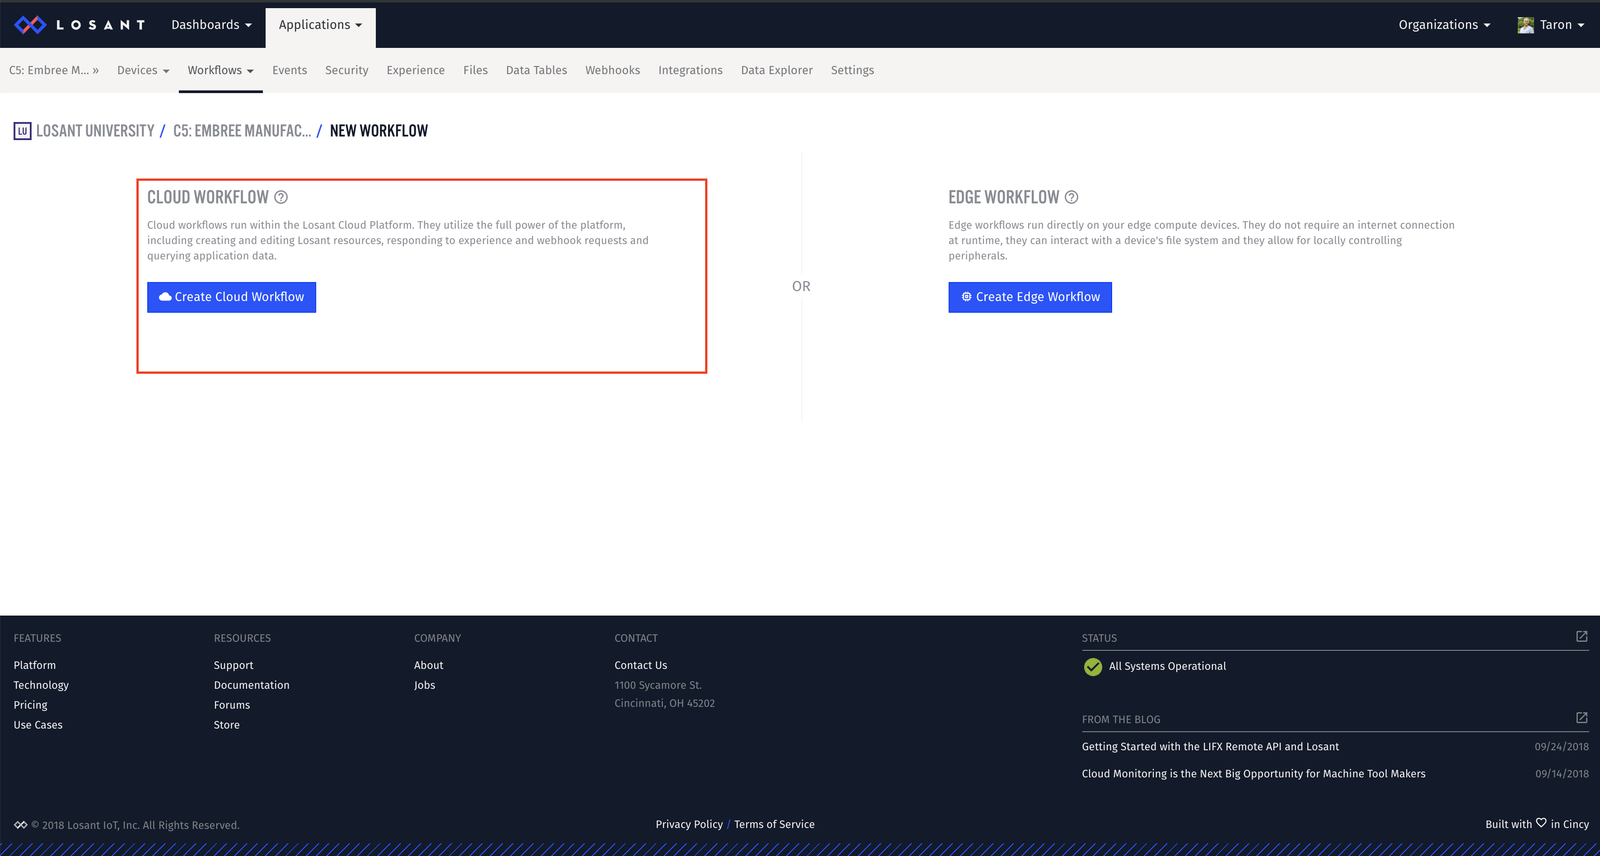
Task: Navigate to C5: Embree Manufac... breadcrumb
Action: [x=242, y=131]
